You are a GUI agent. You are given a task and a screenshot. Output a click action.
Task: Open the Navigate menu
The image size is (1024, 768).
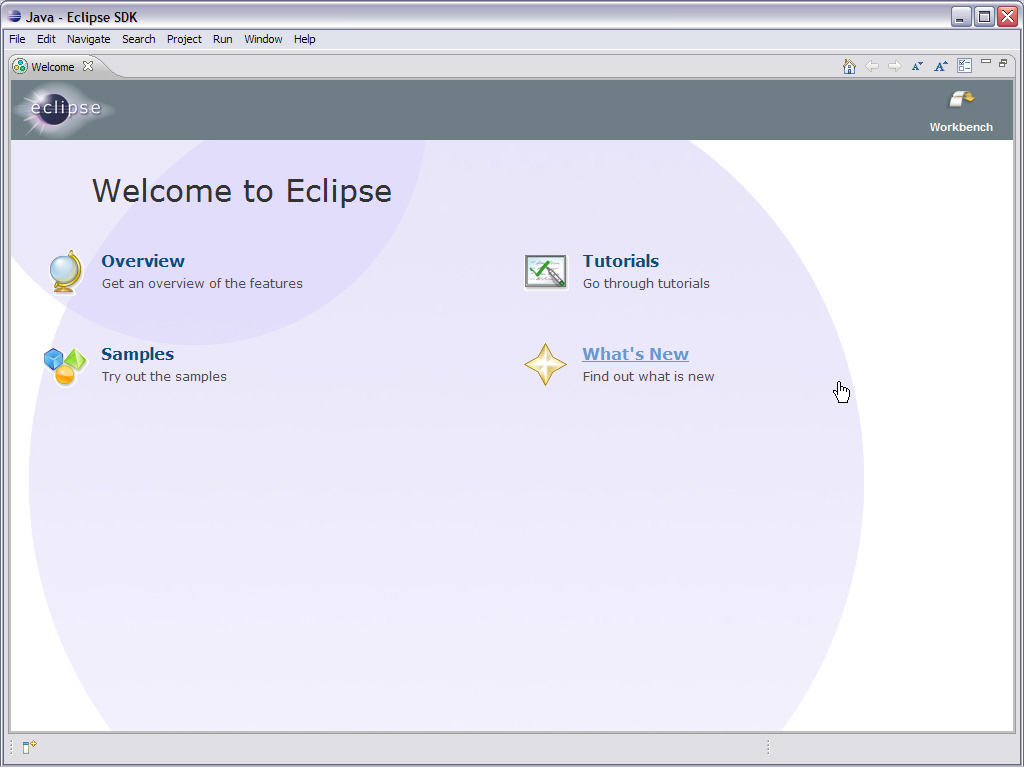[x=88, y=39]
